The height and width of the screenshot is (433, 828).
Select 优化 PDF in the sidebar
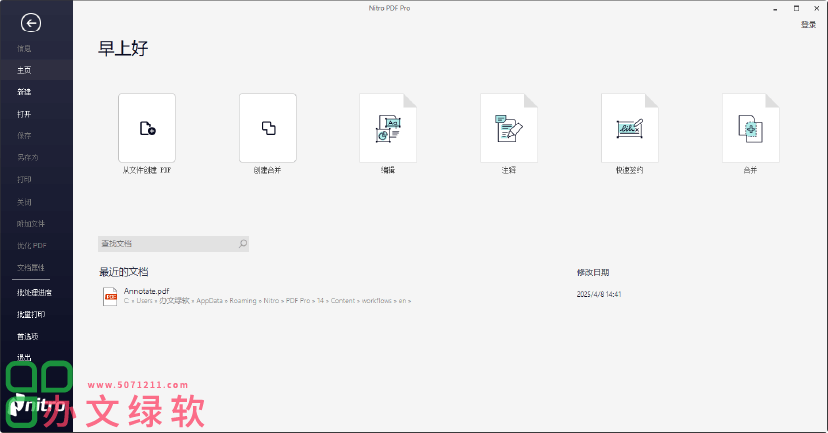pyautogui.click(x=32, y=246)
